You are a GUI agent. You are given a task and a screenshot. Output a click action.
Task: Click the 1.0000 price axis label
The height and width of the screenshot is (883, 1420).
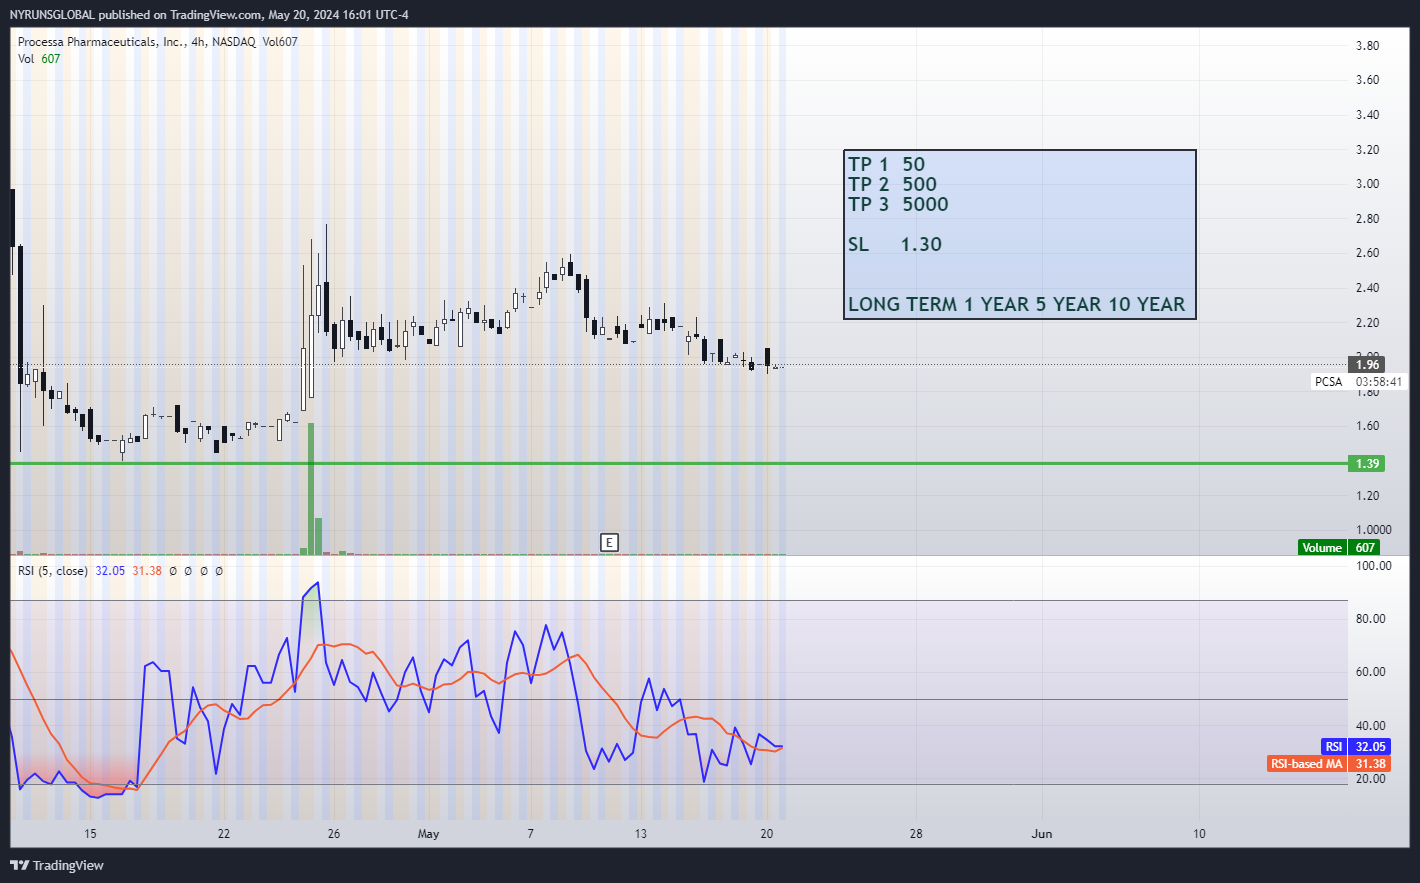tap(1374, 529)
